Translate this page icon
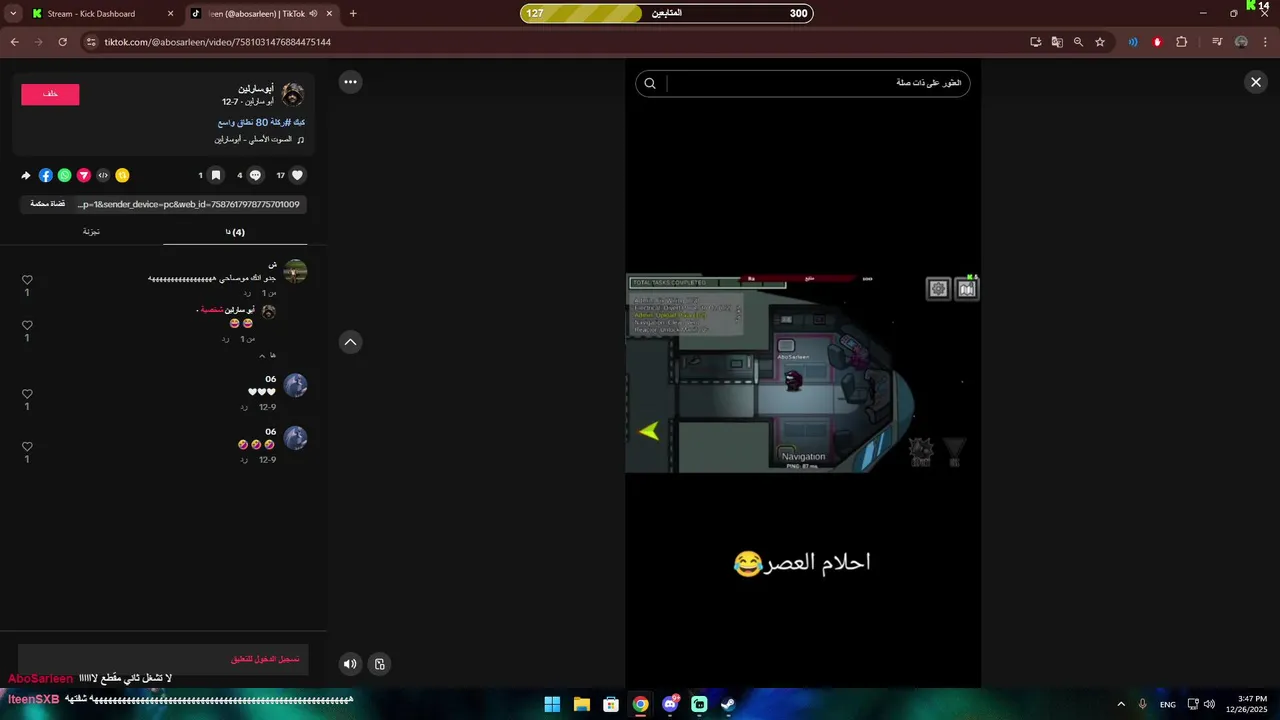 tap(1057, 42)
